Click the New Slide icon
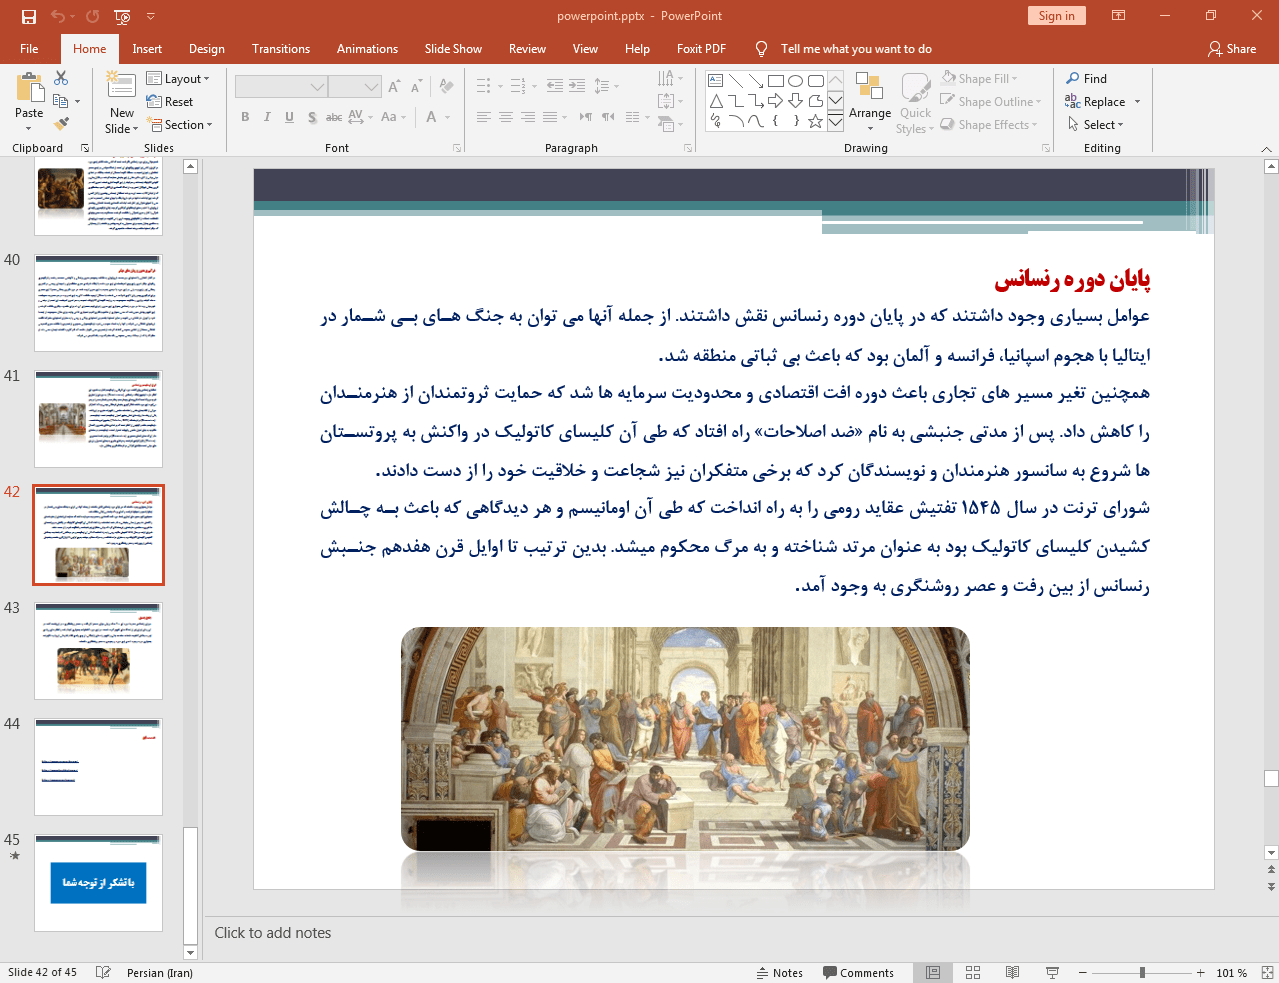This screenshot has width=1279, height=983. (x=121, y=86)
